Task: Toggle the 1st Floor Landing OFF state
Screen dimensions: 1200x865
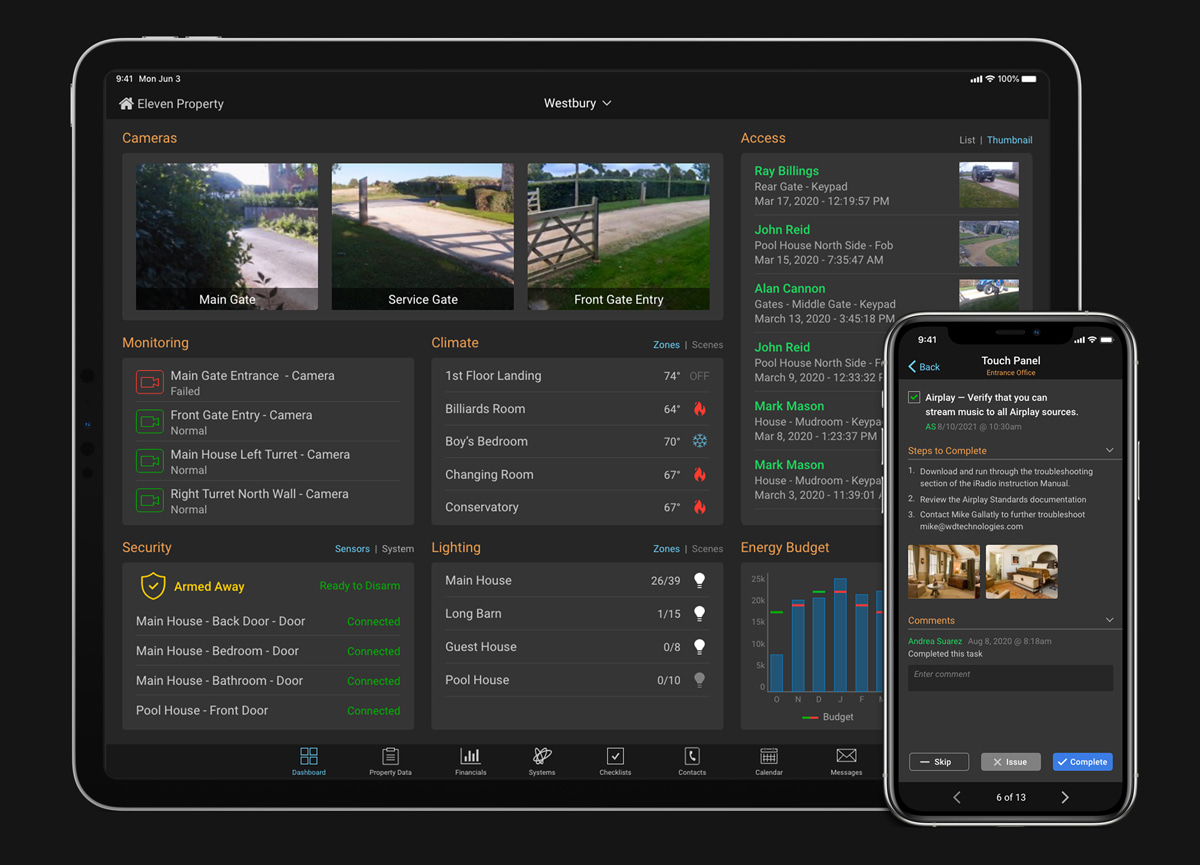Action: [699, 376]
